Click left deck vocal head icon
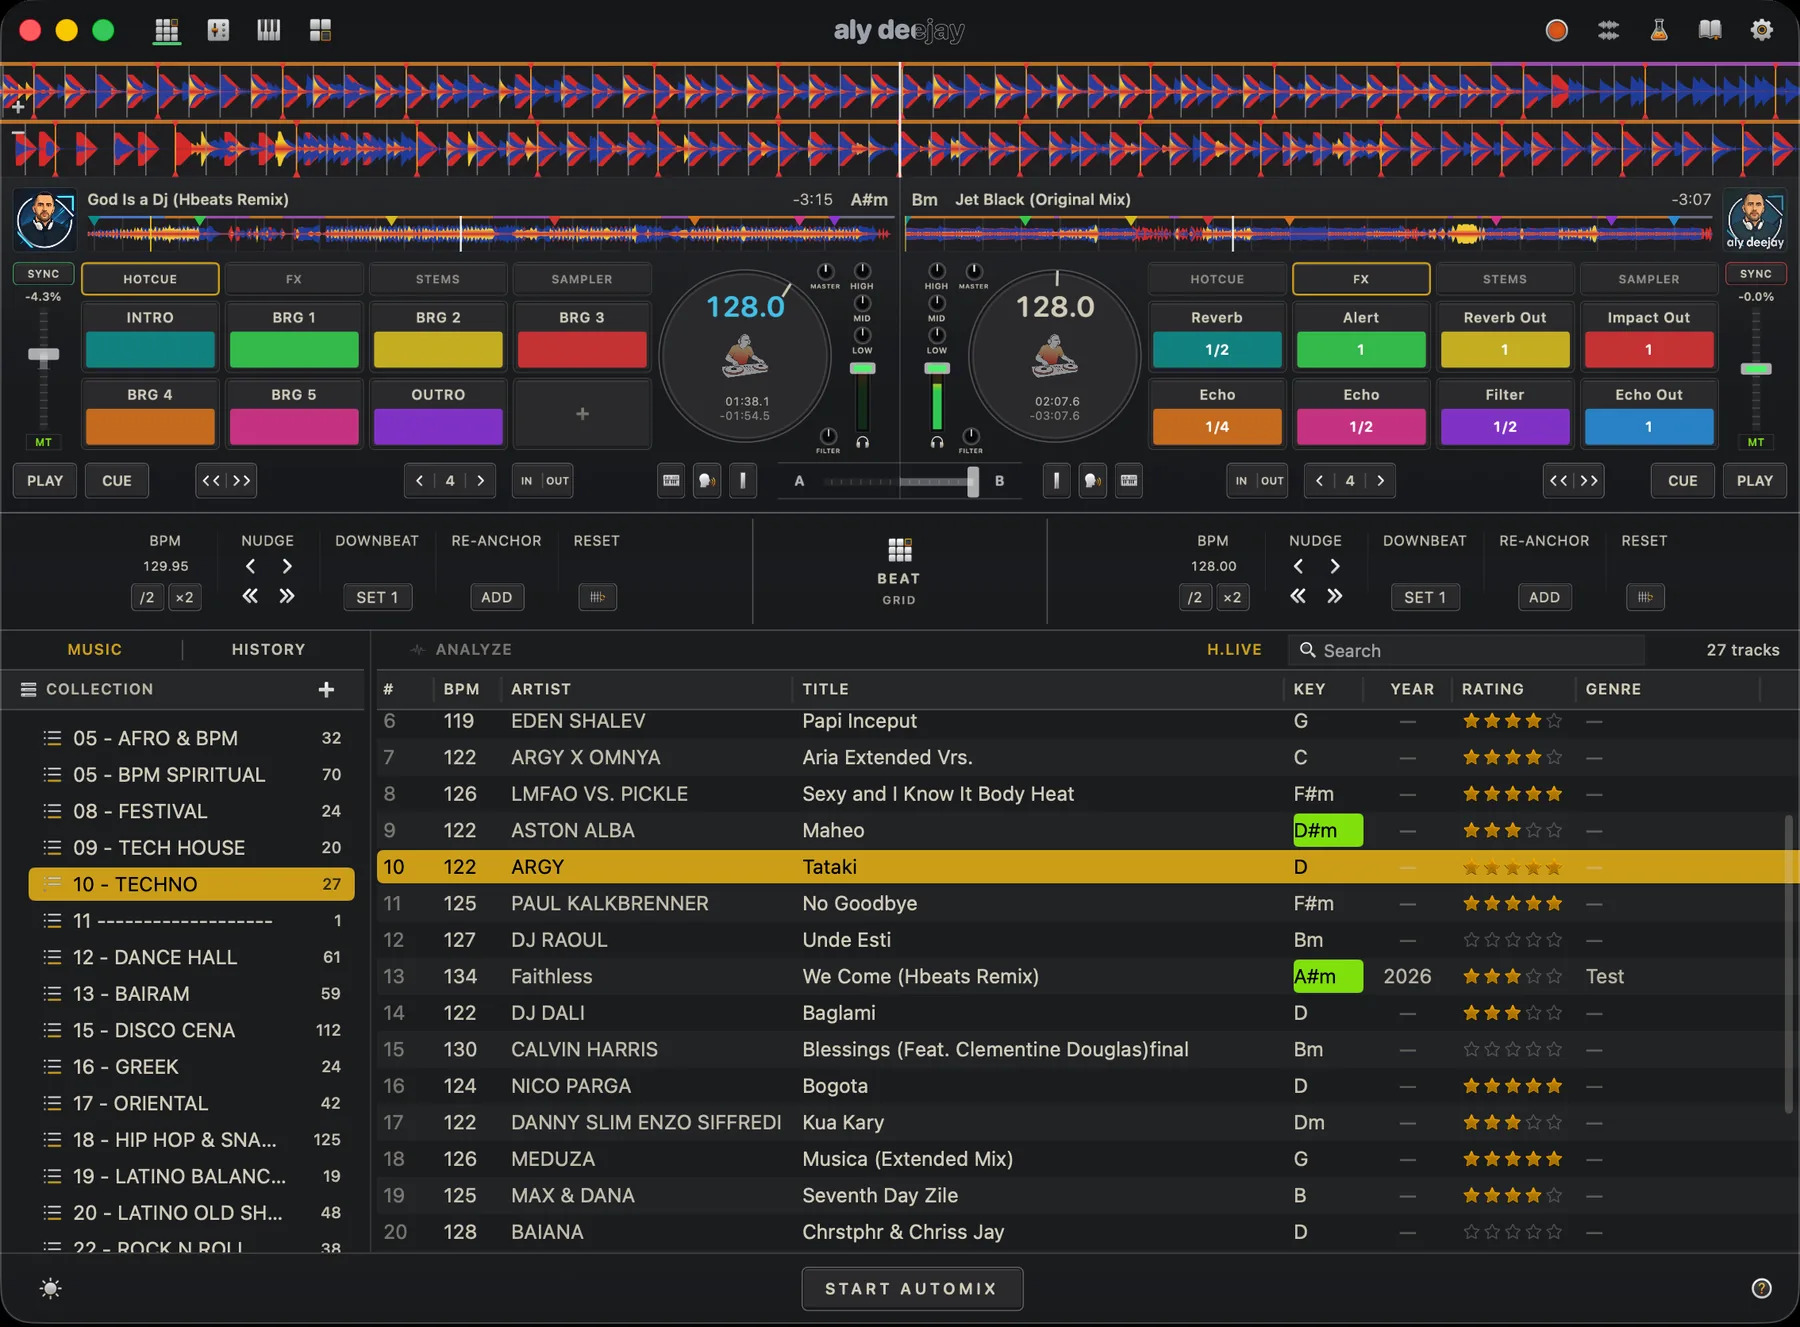Screen dimensions: 1800x1327 707,481
